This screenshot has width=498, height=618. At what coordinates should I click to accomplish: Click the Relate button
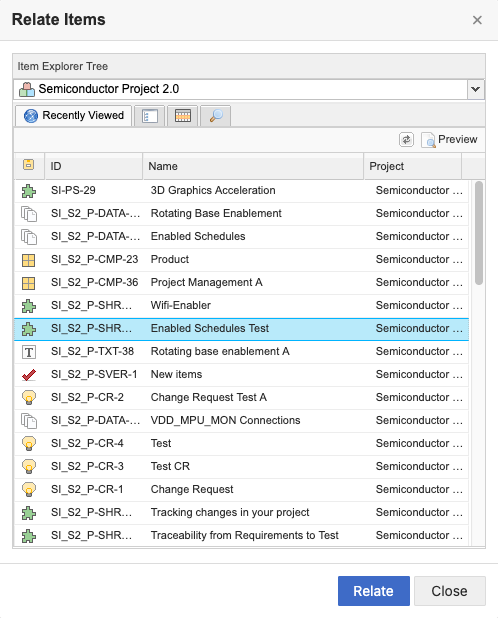point(374,591)
